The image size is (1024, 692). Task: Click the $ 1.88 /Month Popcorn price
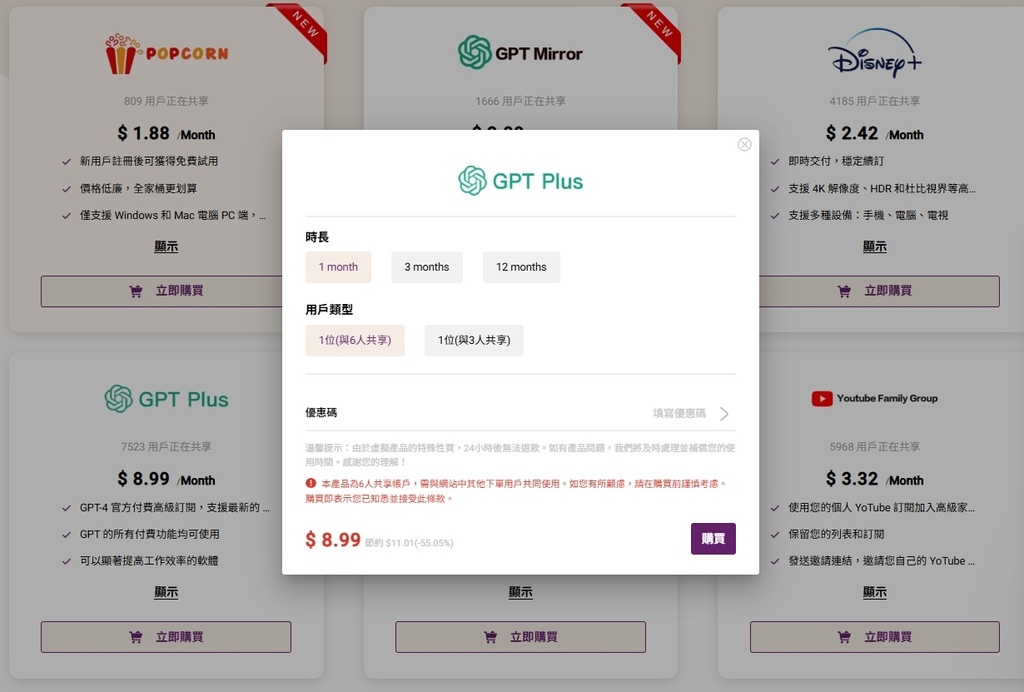tap(167, 134)
